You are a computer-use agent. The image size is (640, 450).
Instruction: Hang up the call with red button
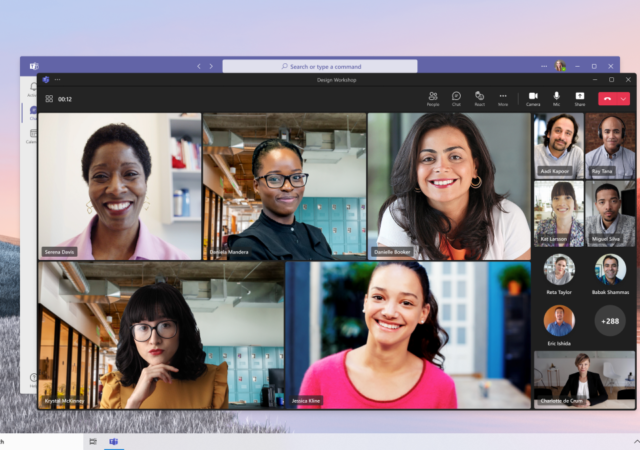pyautogui.click(x=608, y=99)
